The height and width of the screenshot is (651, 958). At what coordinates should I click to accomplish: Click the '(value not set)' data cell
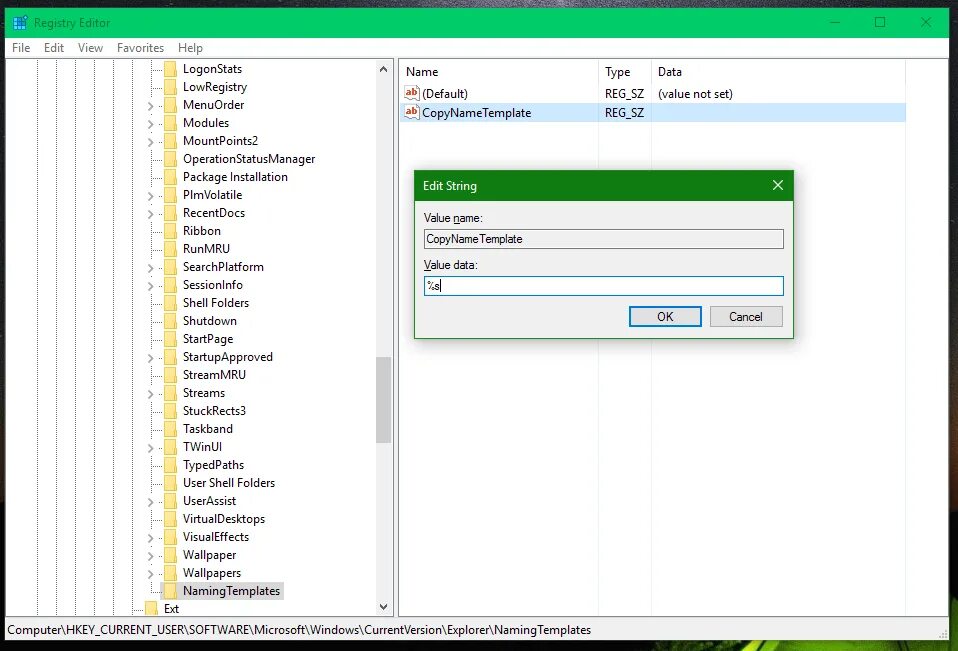pyautogui.click(x=695, y=93)
